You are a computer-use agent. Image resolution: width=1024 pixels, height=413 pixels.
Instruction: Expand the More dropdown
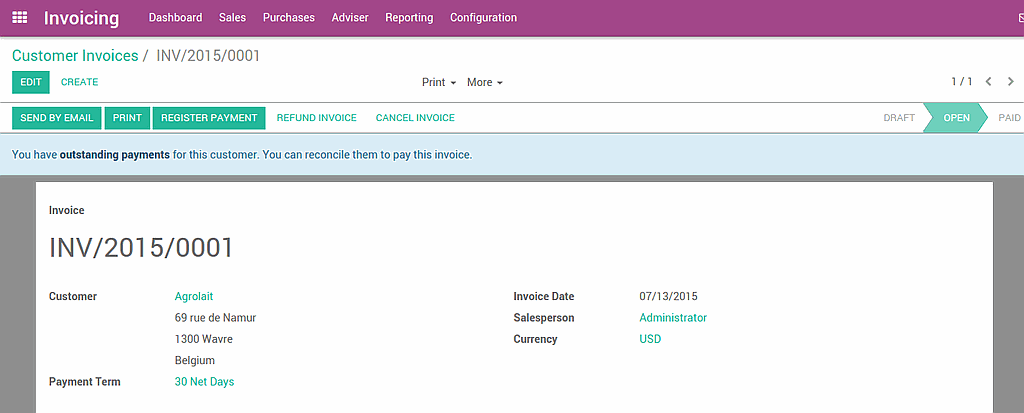[x=485, y=82]
